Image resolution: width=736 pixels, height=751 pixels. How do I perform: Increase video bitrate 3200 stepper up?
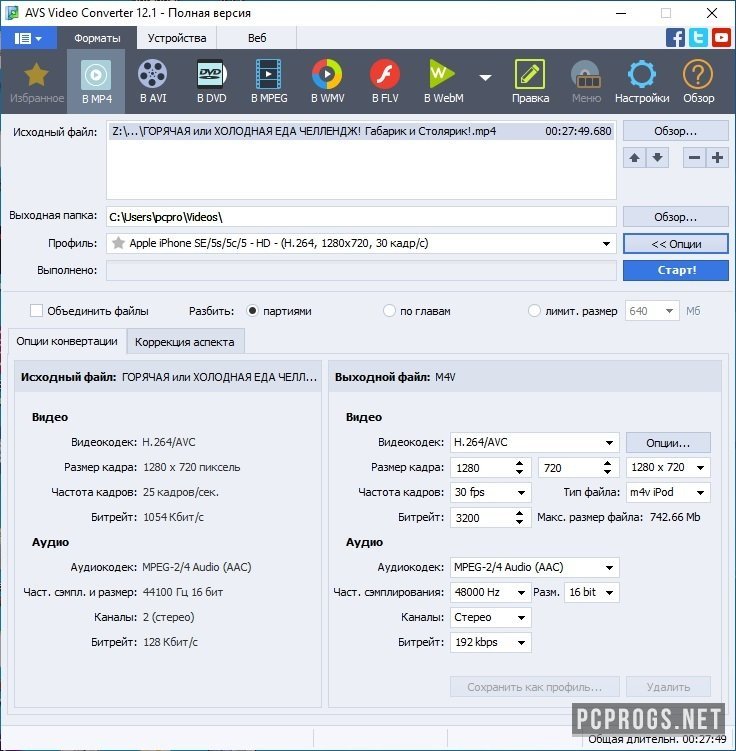pyautogui.click(x=520, y=513)
